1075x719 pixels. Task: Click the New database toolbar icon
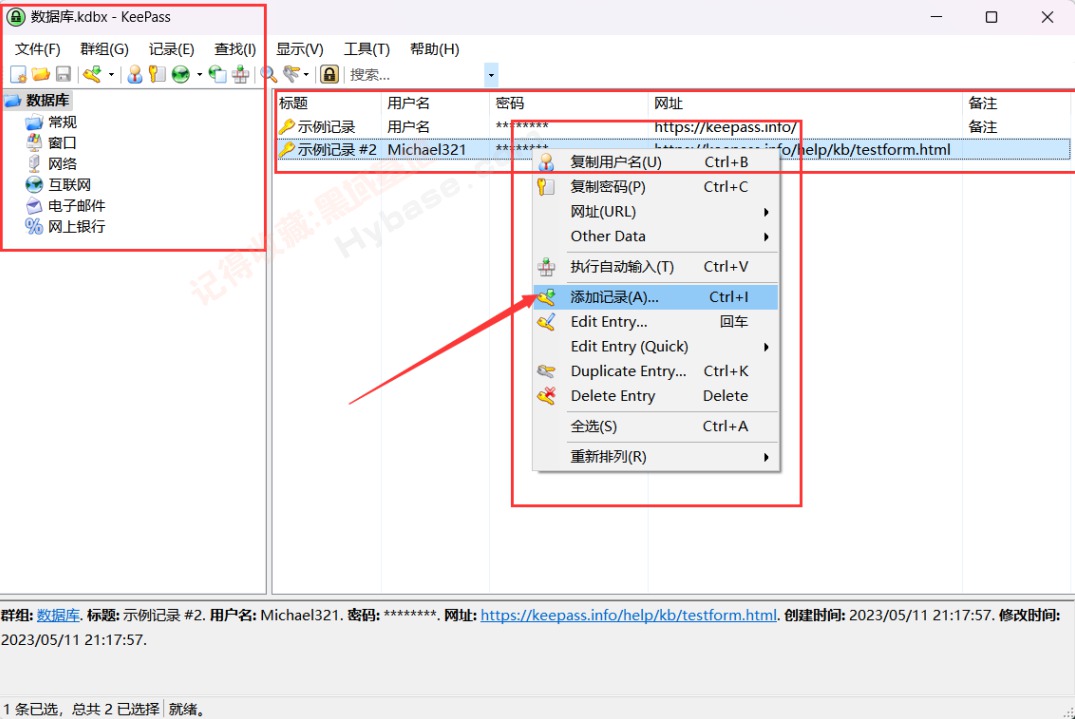(x=19, y=74)
